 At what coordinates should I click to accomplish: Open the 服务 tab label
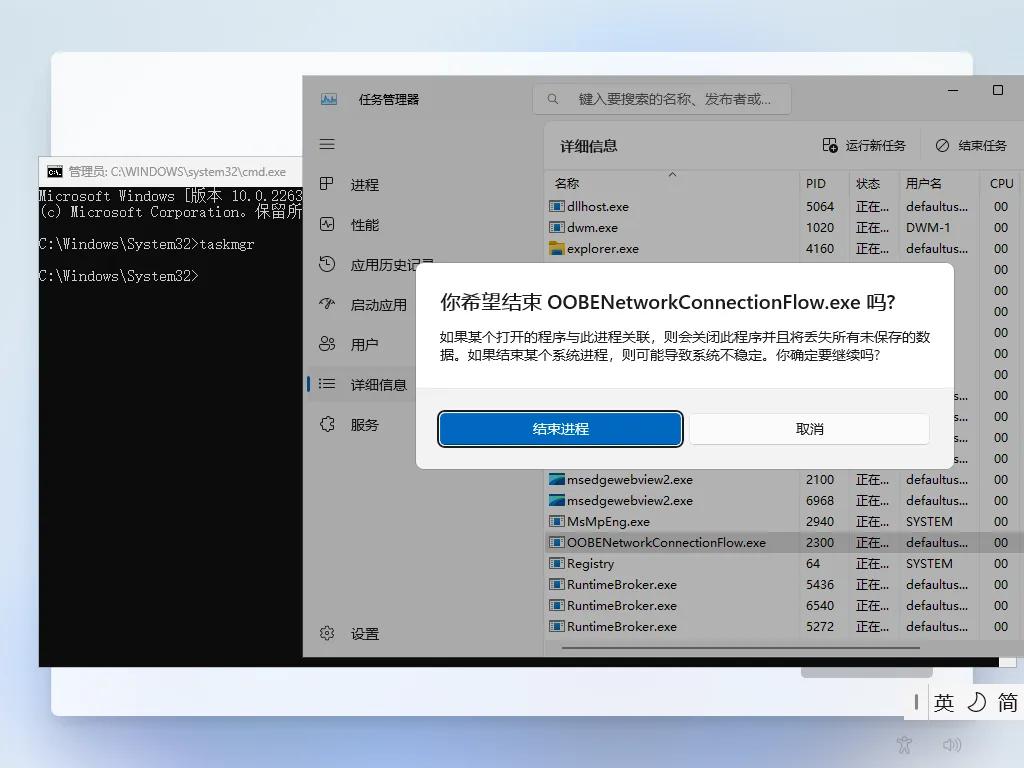pos(364,425)
